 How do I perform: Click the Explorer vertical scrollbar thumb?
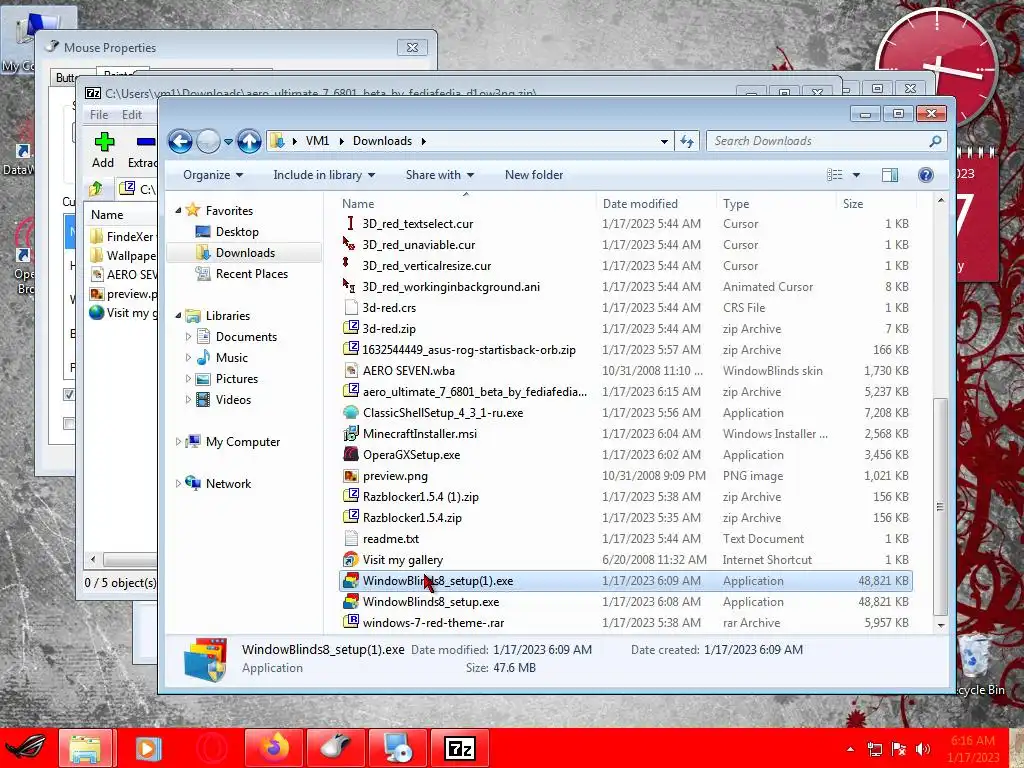[x=940, y=507]
